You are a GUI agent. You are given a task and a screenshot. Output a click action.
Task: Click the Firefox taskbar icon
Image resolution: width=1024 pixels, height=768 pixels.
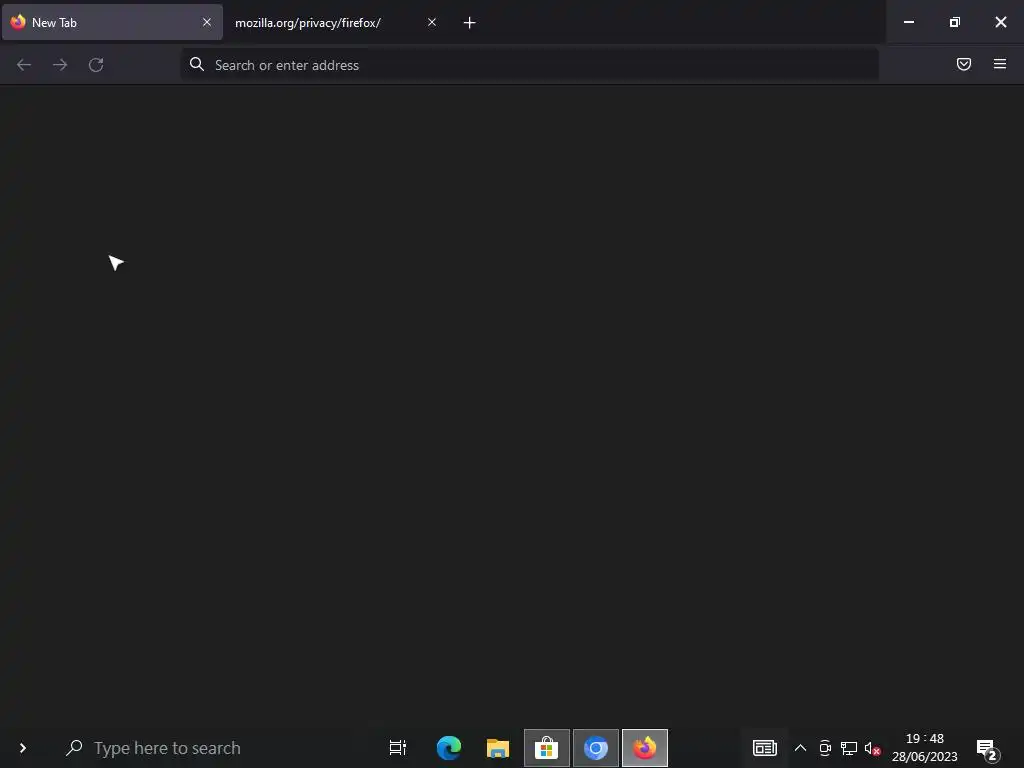[x=645, y=748]
